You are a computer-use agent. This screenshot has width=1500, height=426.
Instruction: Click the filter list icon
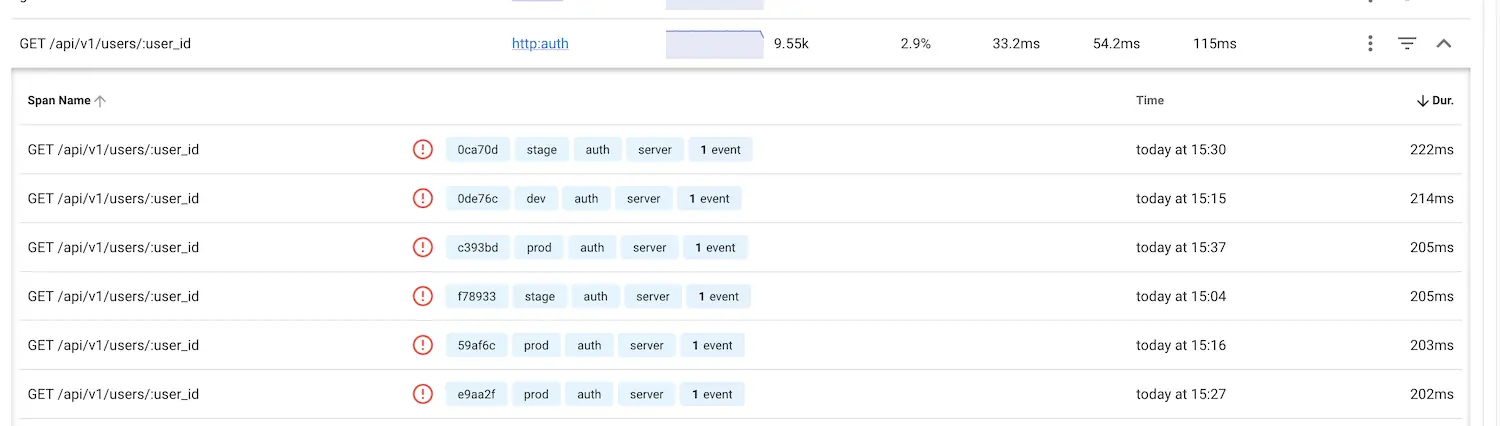tap(1407, 44)
